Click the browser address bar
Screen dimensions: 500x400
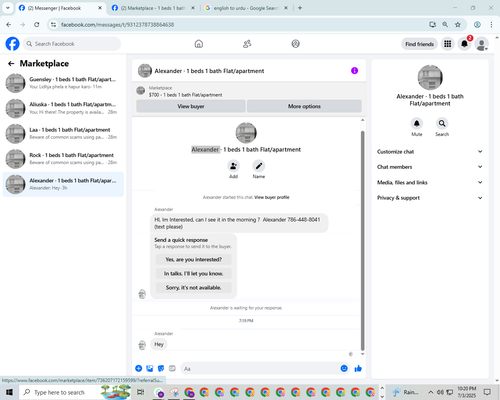tap(240, 25)
